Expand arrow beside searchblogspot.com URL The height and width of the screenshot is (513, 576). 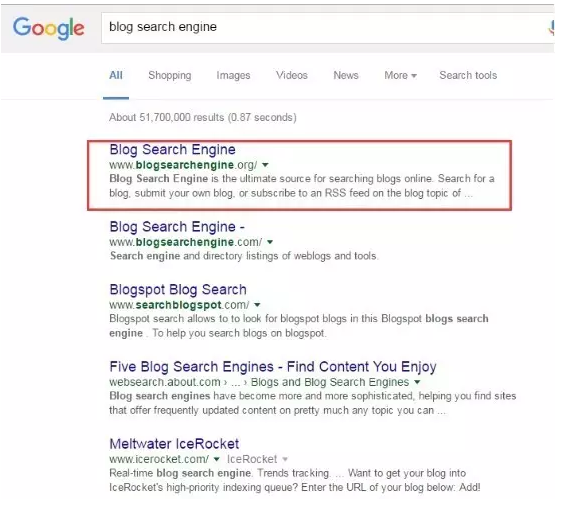pyautogui.click(x=257, y=305)
